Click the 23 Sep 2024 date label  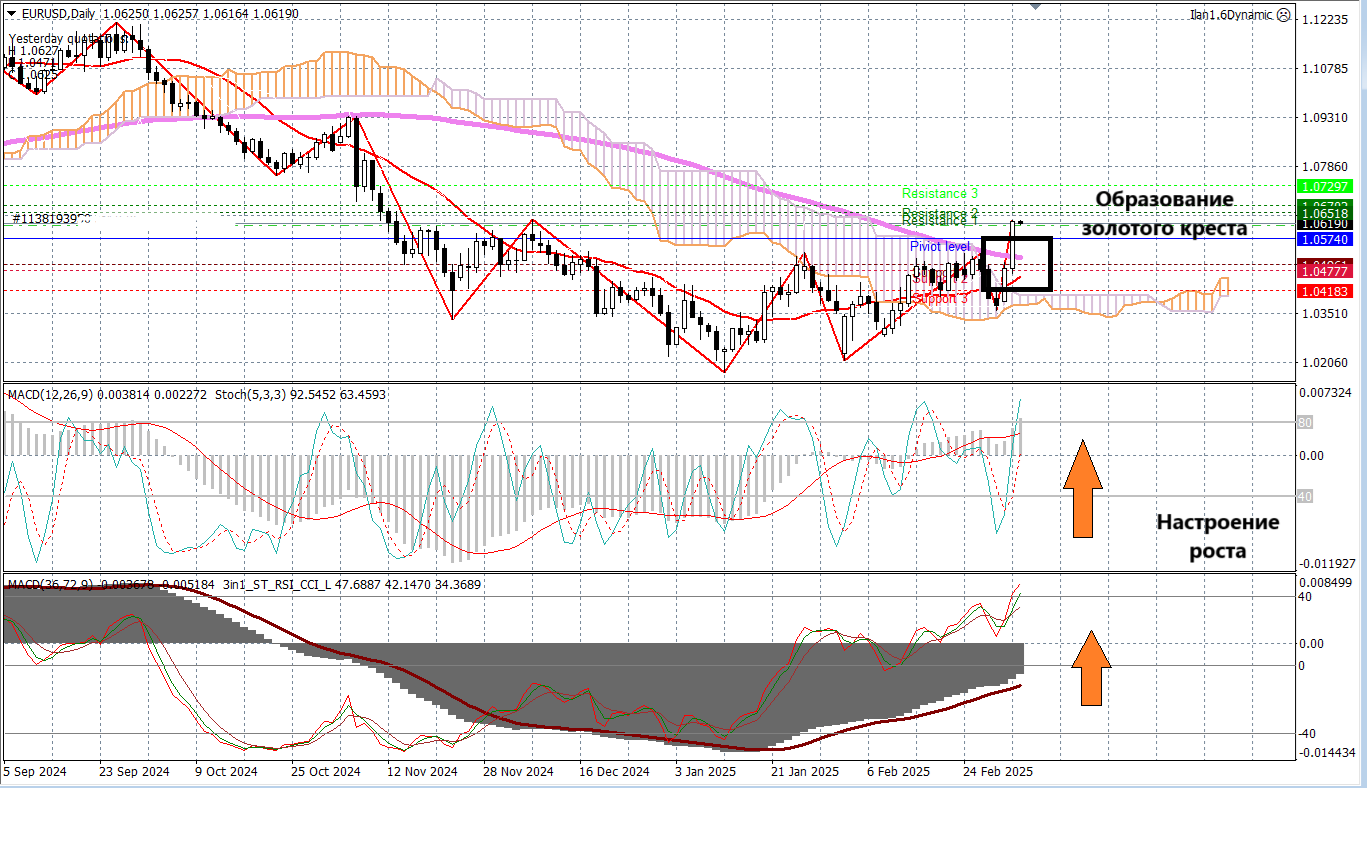(x=136, y=772)
